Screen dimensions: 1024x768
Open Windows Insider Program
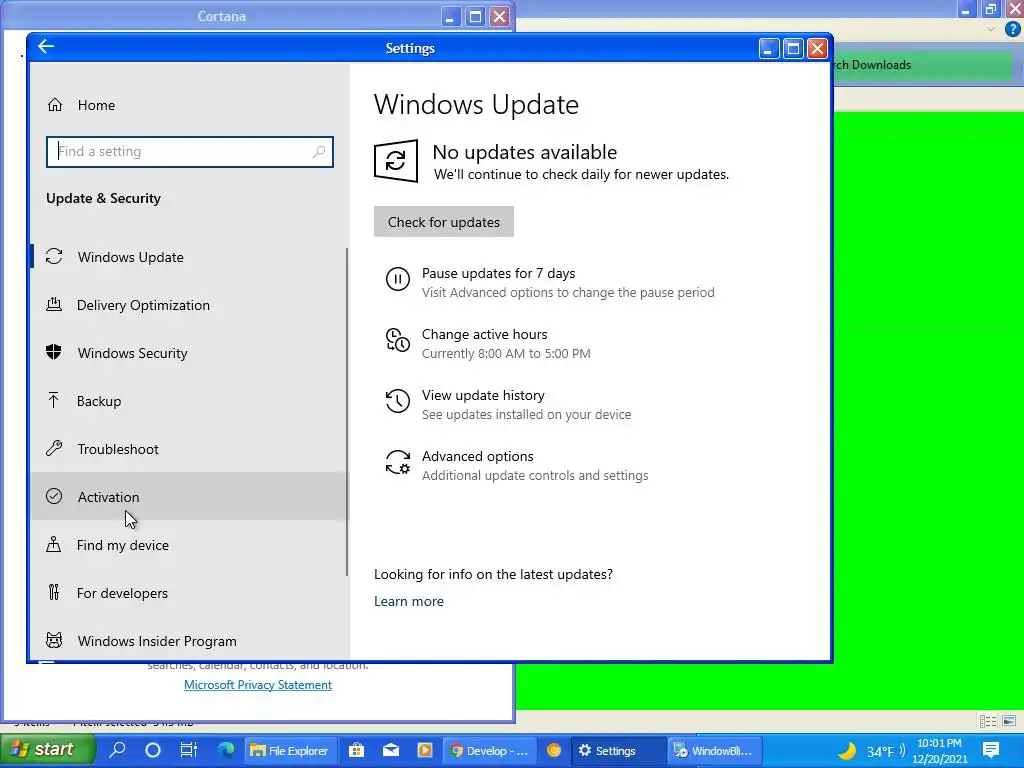coord(189,641)
